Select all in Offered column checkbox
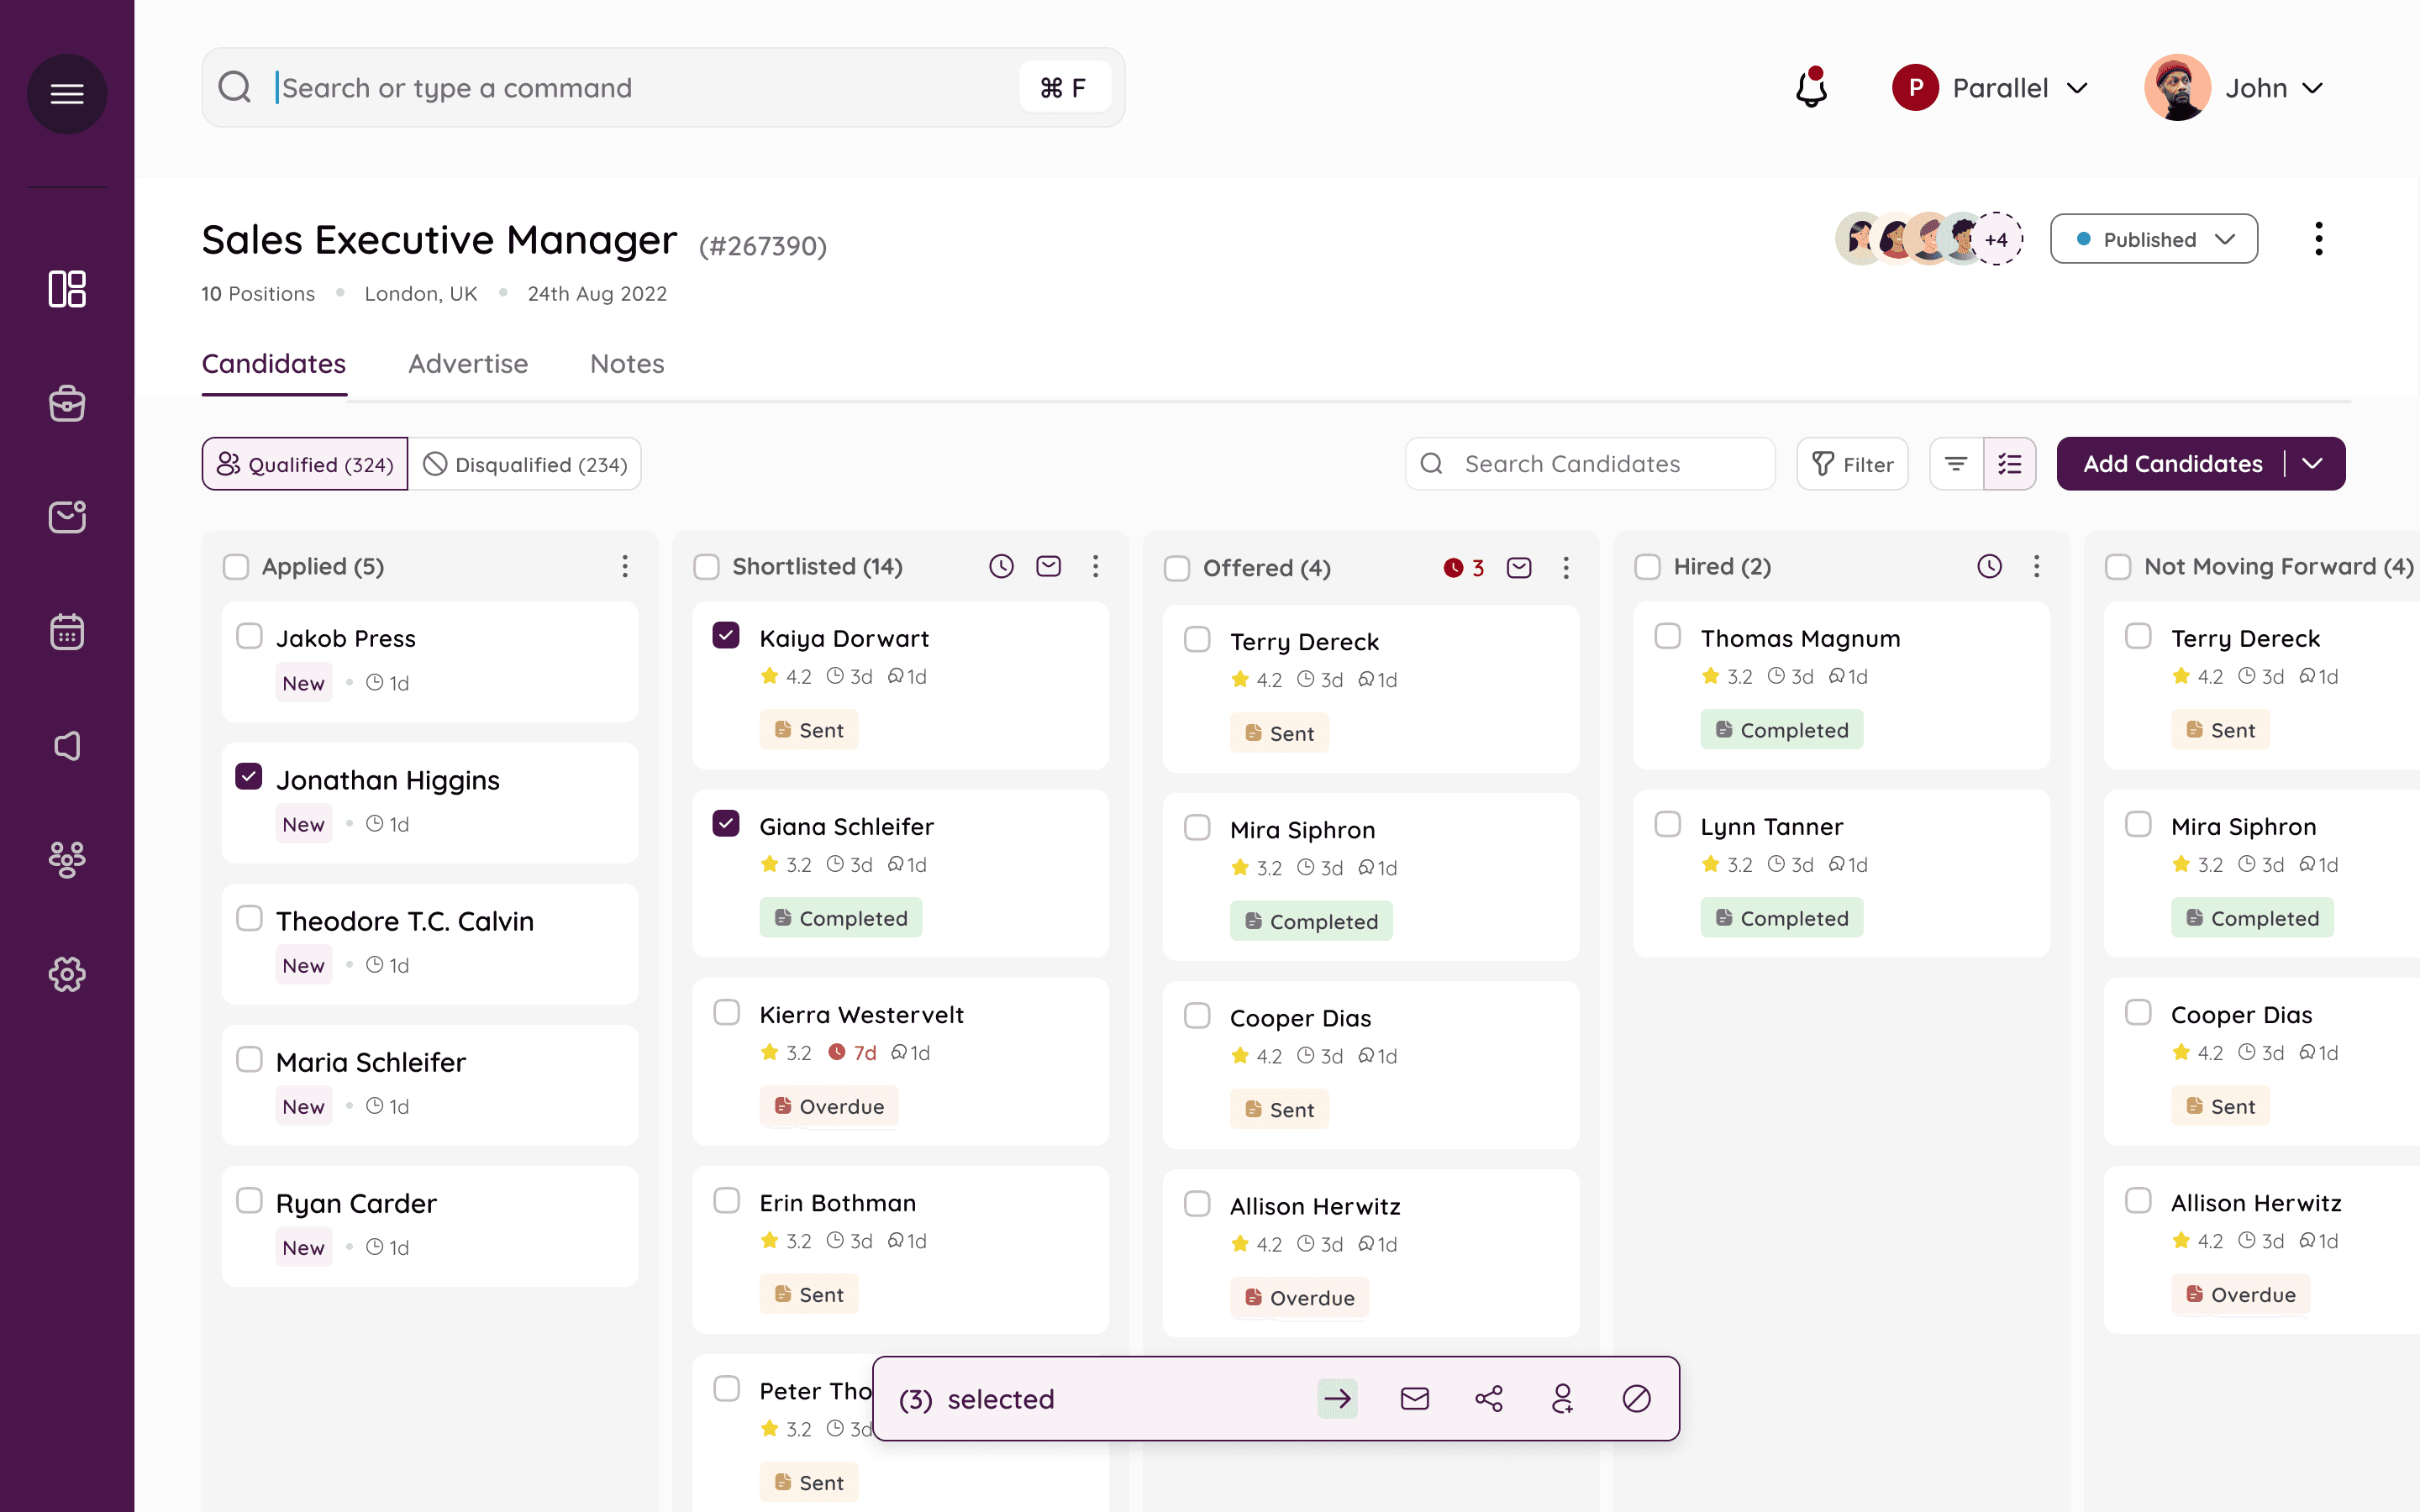The image size is (2420, 1512). (x=1177, y=568)
